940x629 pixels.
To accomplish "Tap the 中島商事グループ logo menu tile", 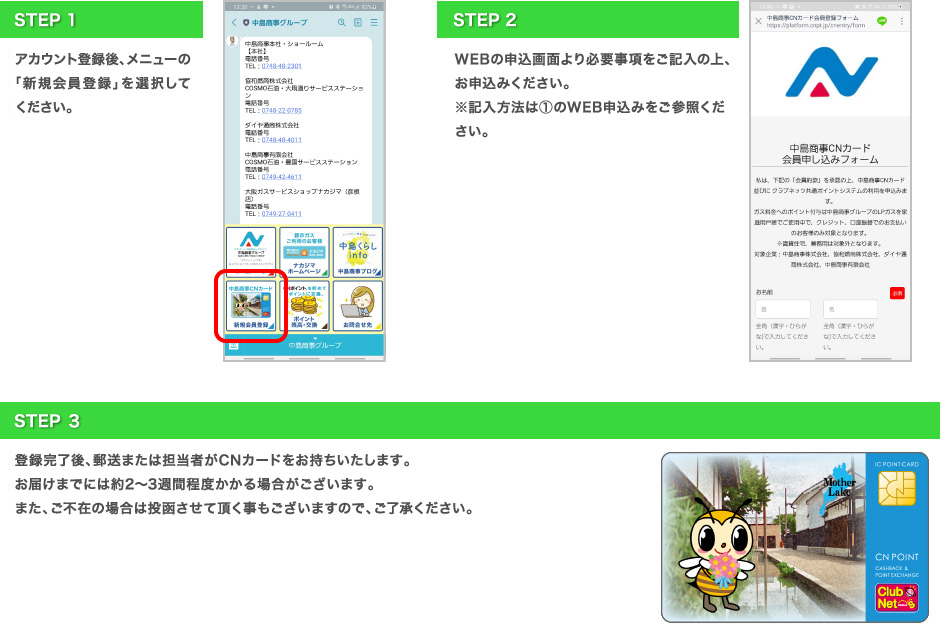I will pos(251,252).
